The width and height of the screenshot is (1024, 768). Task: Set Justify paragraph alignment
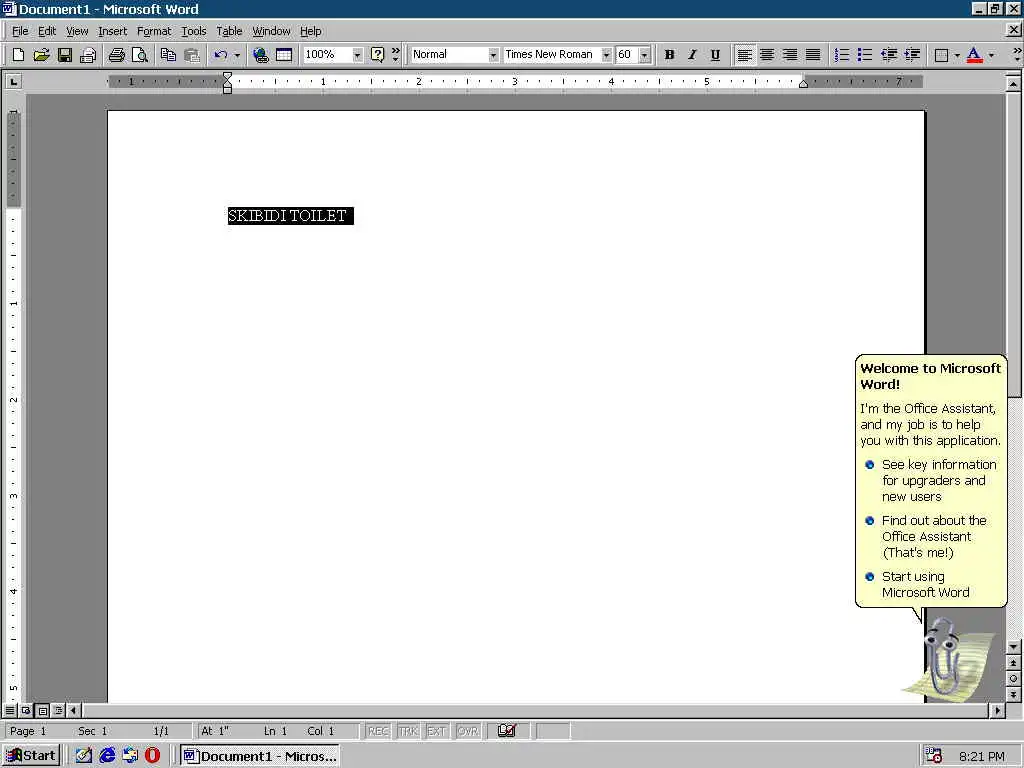point(813,55)
